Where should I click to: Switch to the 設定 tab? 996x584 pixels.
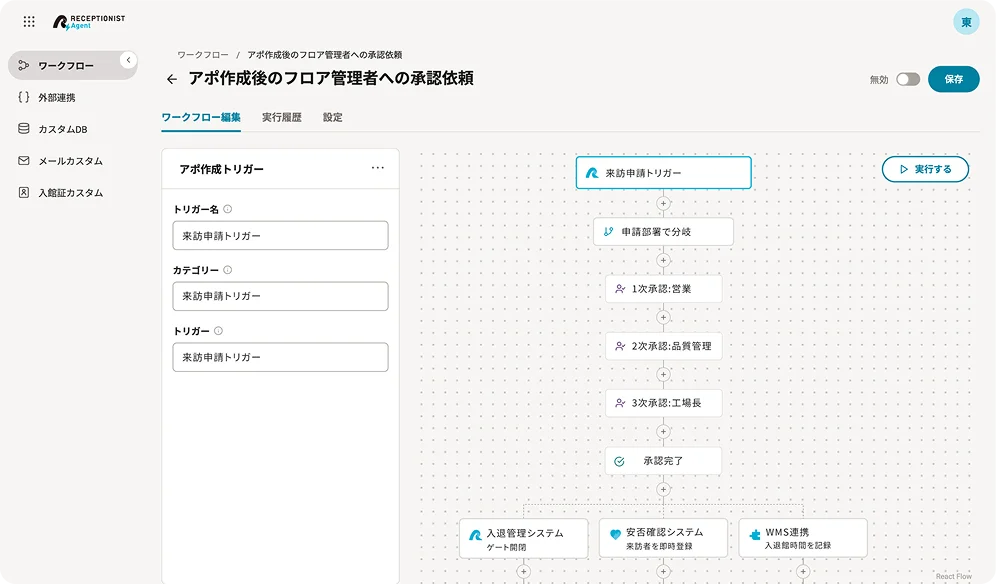tap(332, 118)
